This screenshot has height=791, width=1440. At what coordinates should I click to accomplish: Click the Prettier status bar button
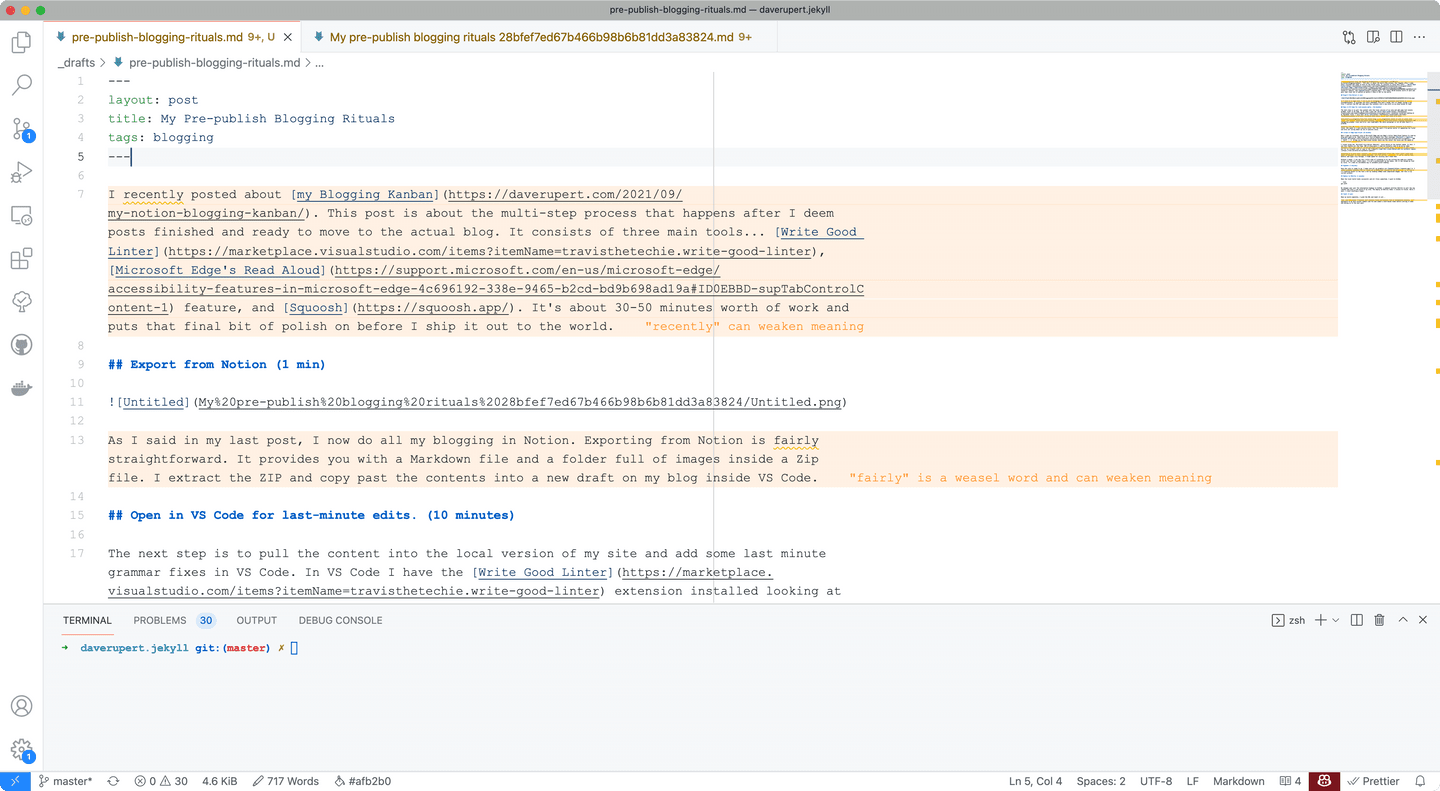[1372, 781]
